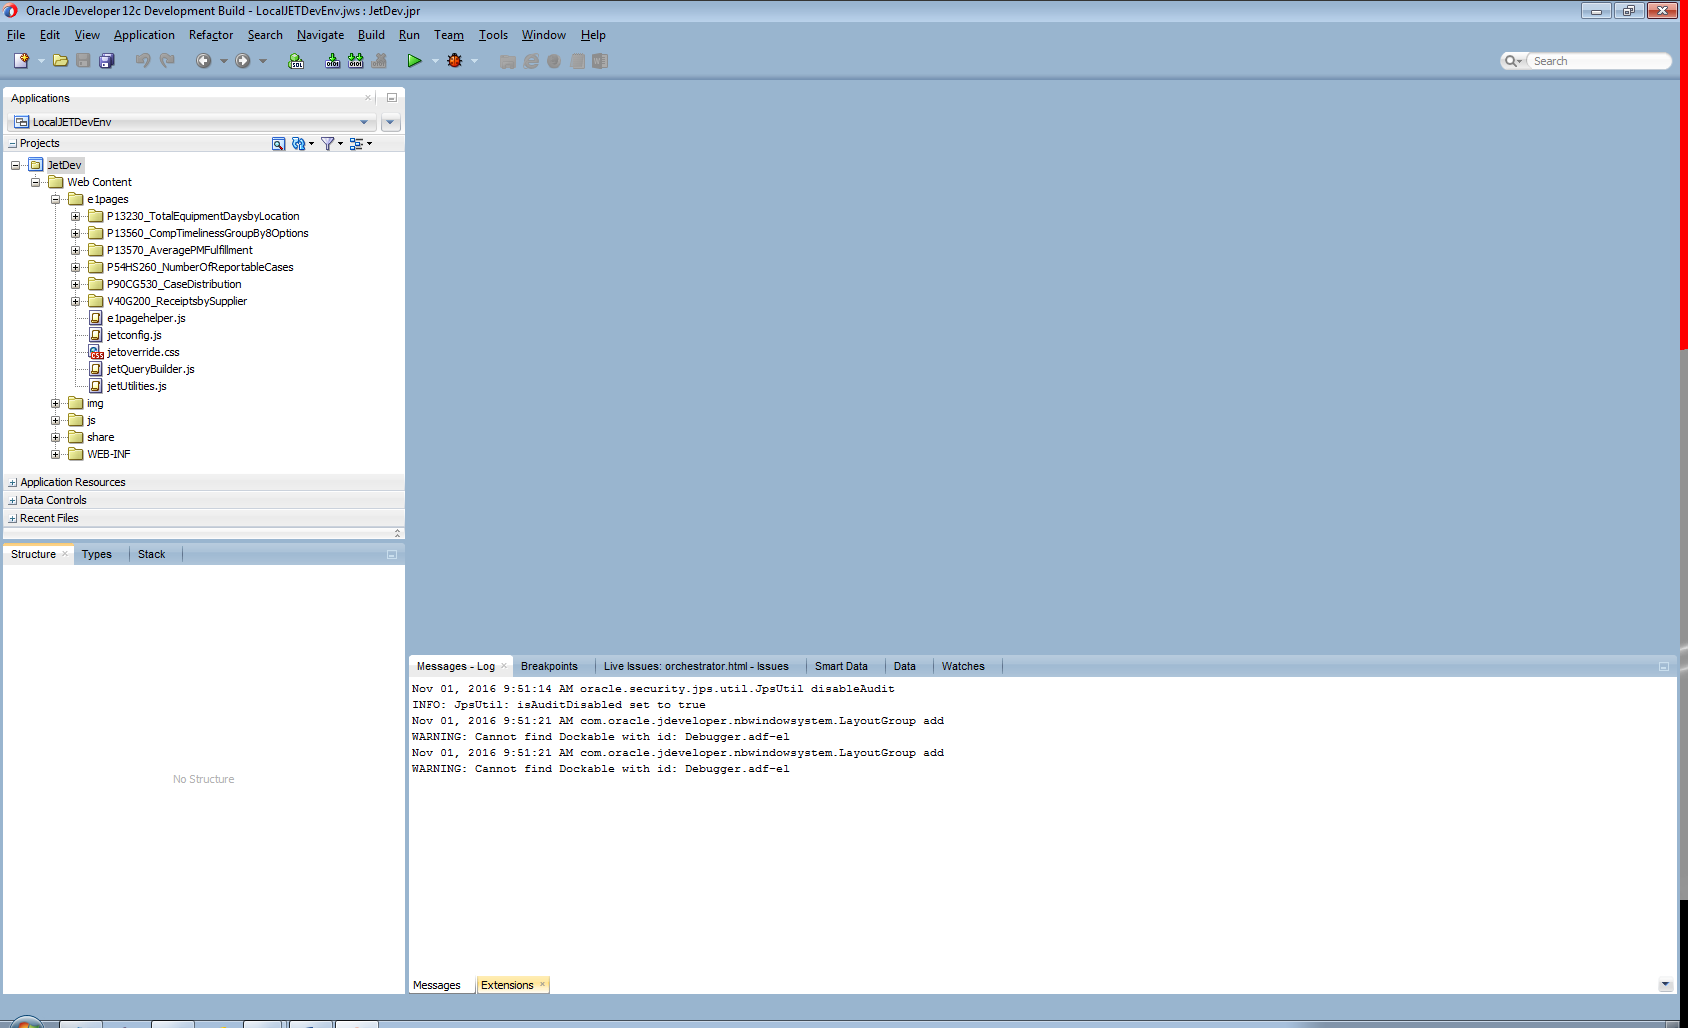Undo the last action
Screen dimensions: 1688x1028
click(x=143, y=60)
